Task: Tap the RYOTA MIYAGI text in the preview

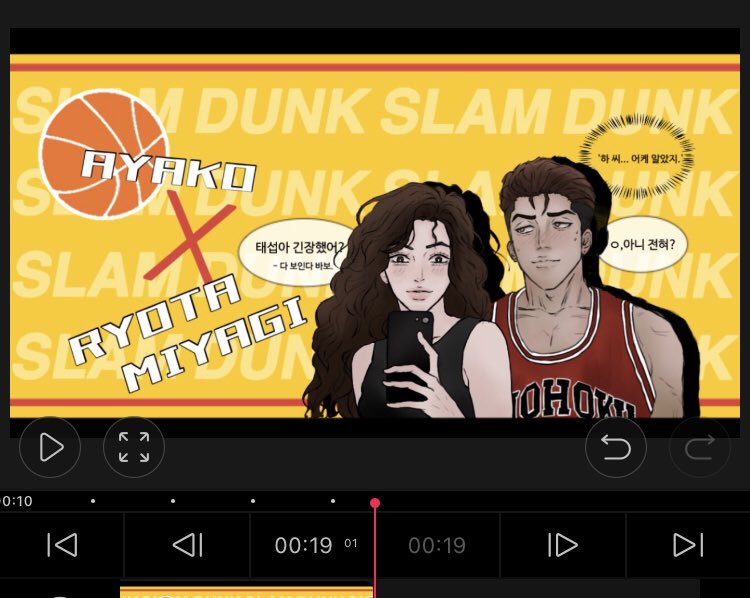Action: [x=188, y=333]
